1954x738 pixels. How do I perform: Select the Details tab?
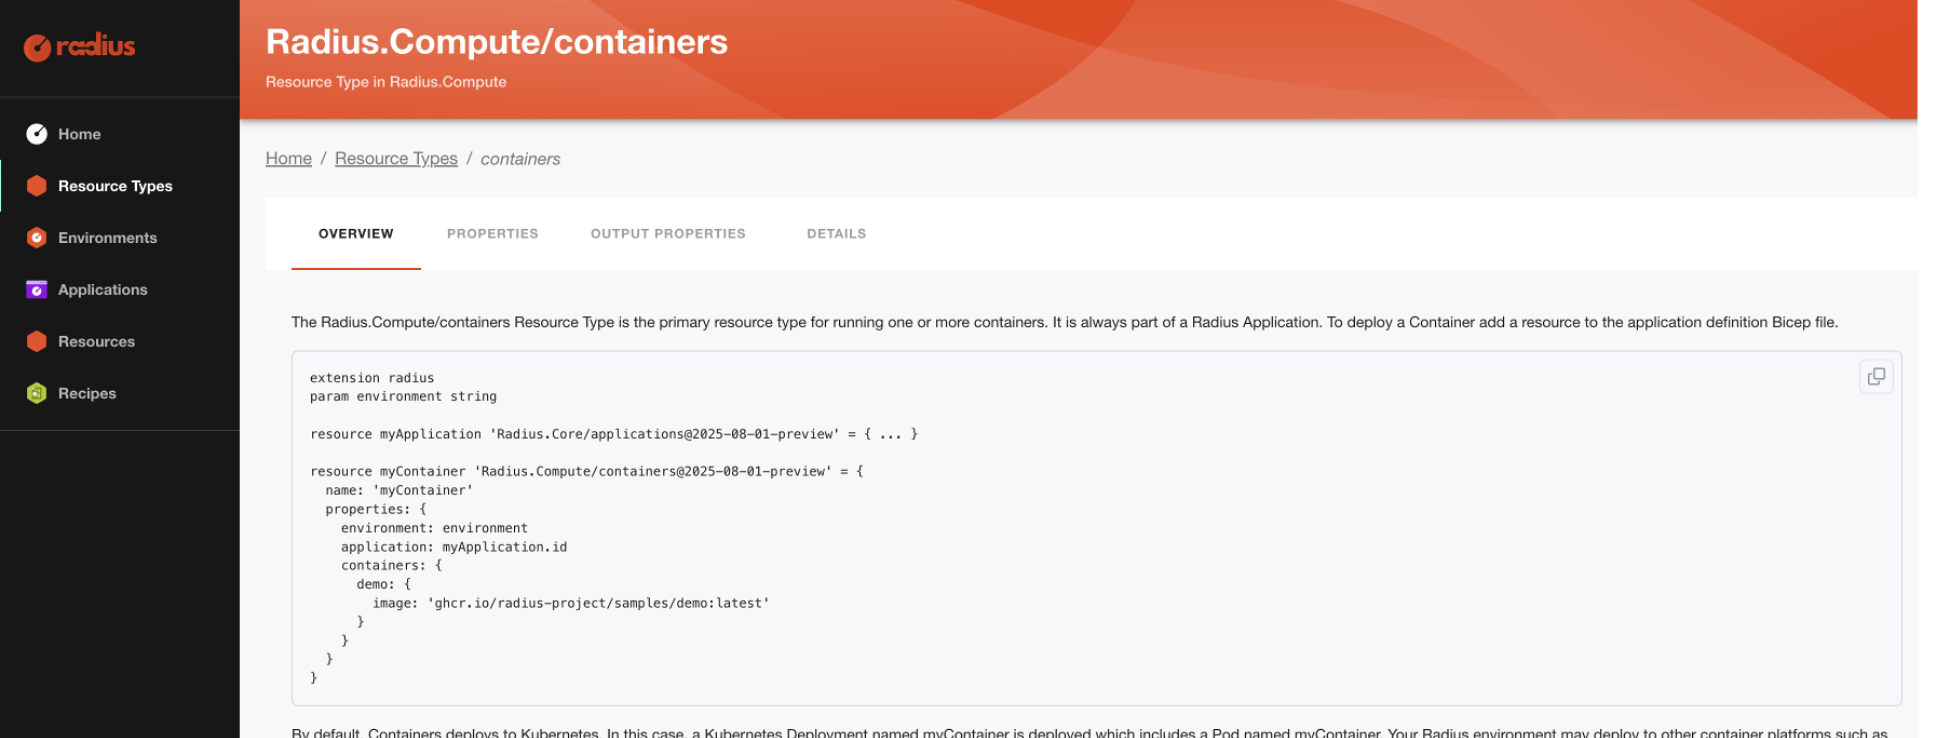[x=836, y=234]
